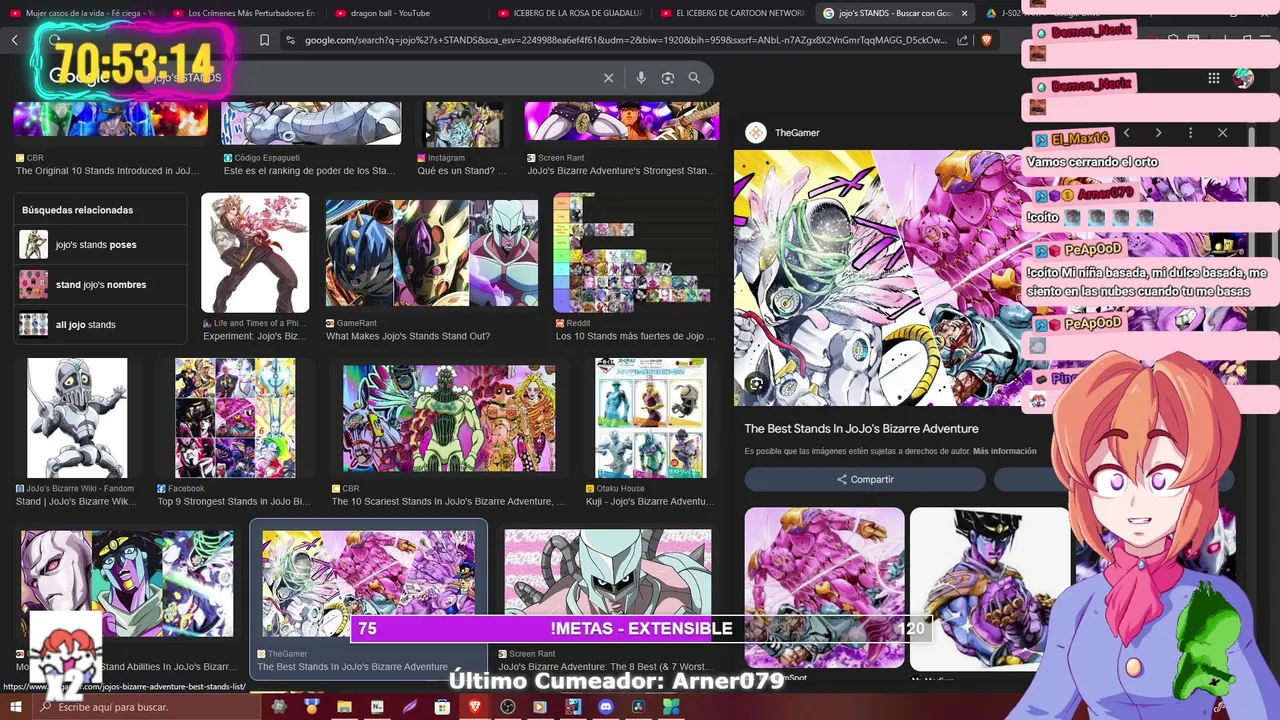Click the Lens search icon on preview image
This screenshot has height=720, width=1280.
[756, 383]
